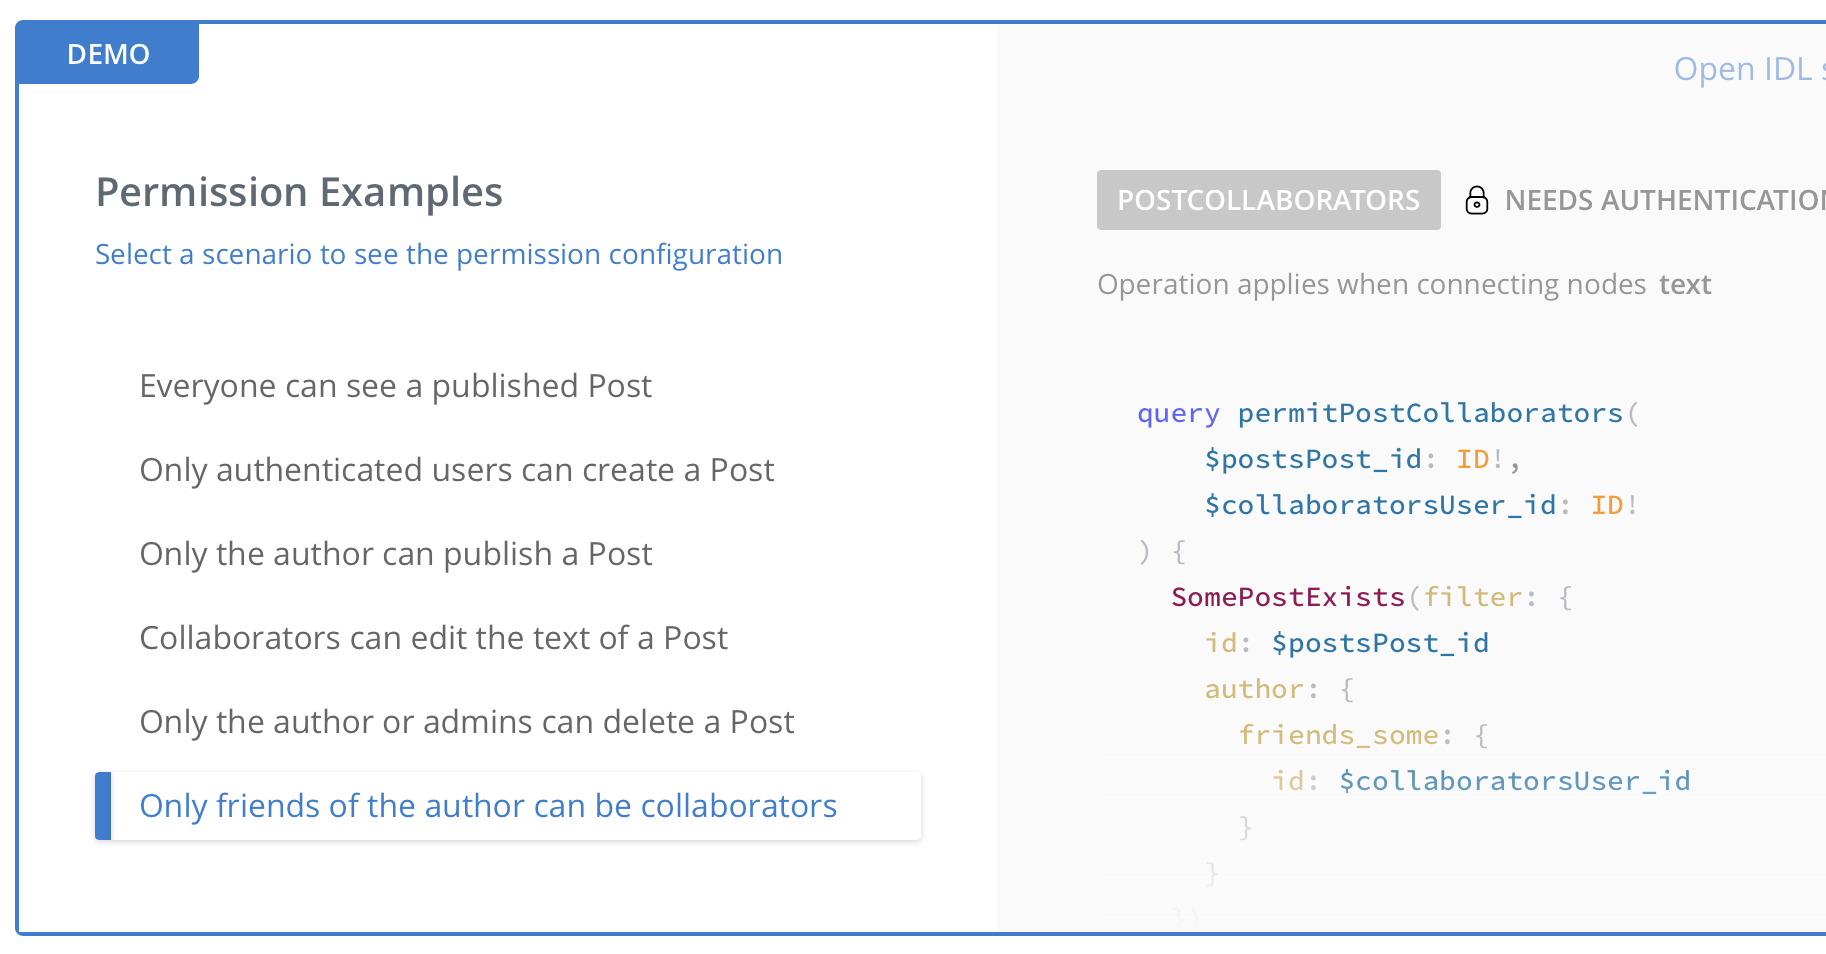This screenshot has height=954, width=1826.
Task: Click the lock icon next to NEEDS AUTHENTICATION
Action: [1477, 200]
